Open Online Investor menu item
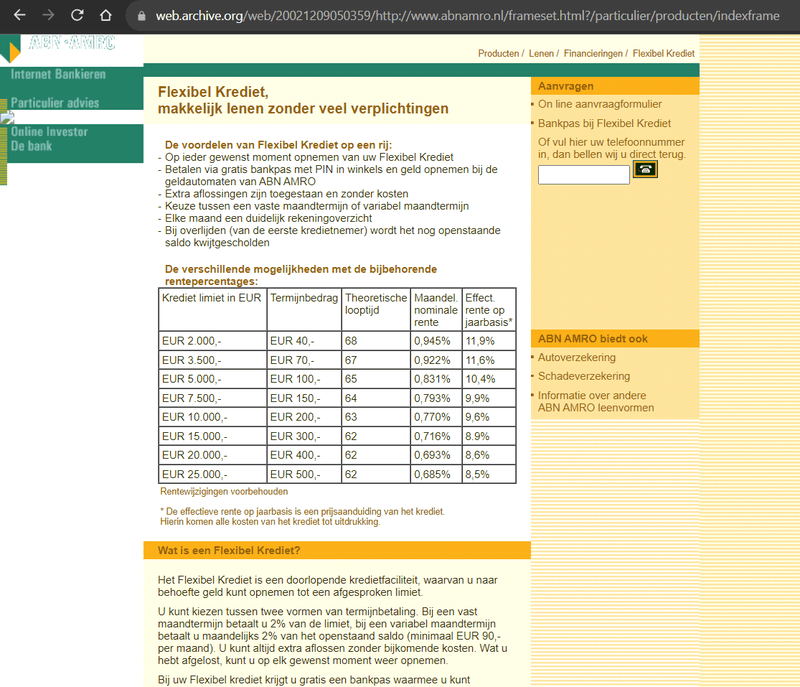Viewport: 800px width, 687px height. click(49, 132)
